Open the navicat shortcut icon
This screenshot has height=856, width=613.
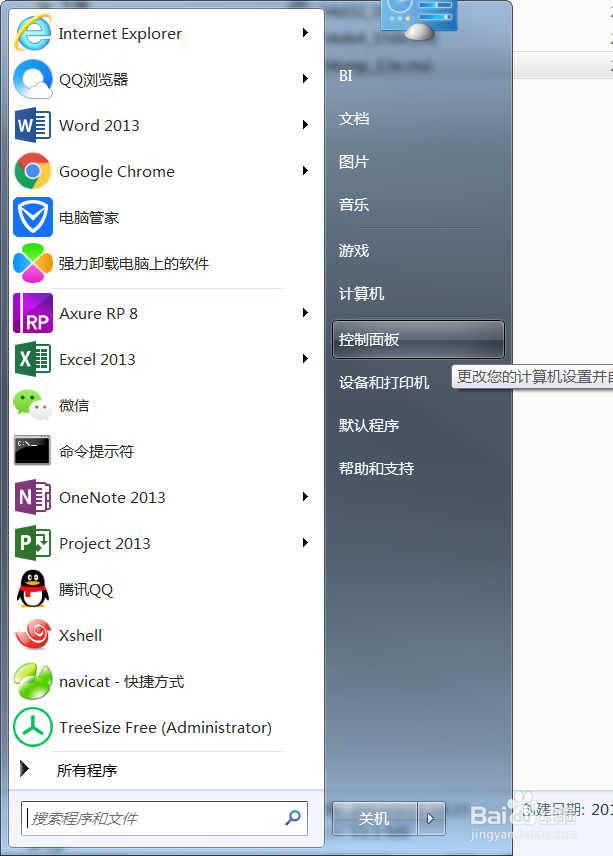pos(33,681)
